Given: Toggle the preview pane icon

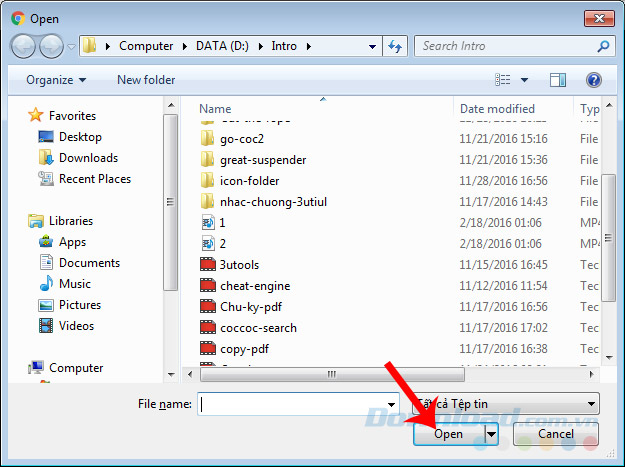Looking at the screenshot, I should click(x=558, y=80).
